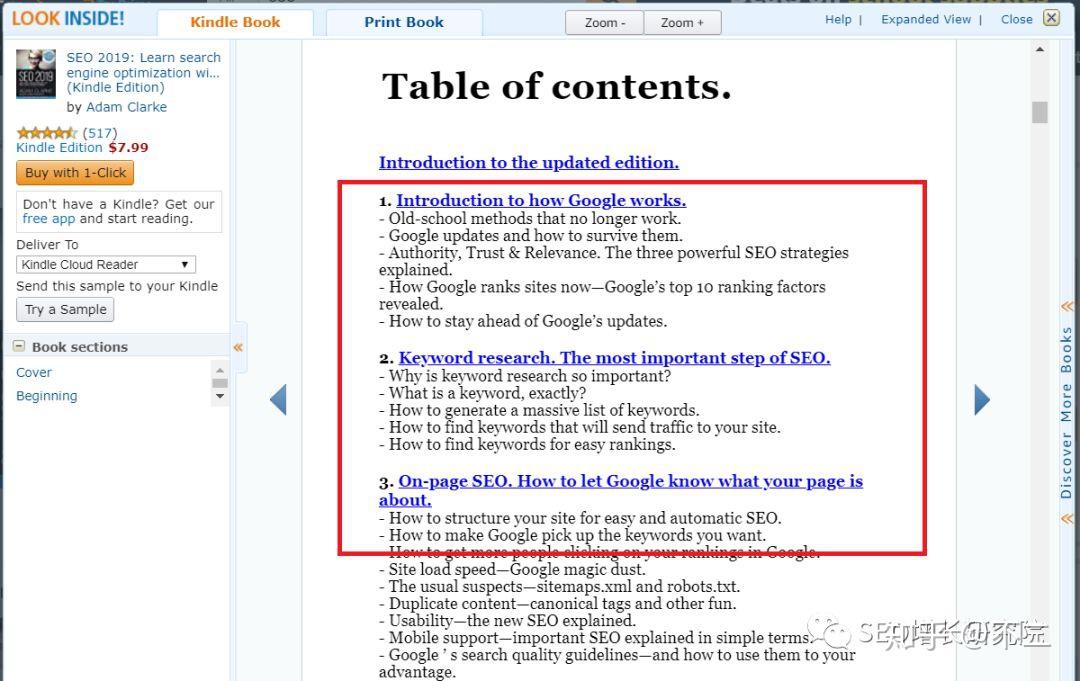Open the Deliver To Kindle Cloud Reader dropdown

coord(106,264)
